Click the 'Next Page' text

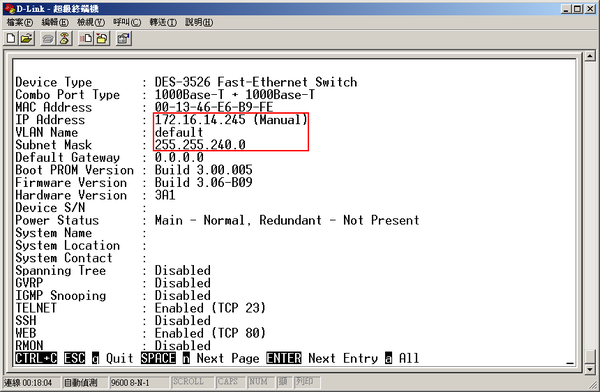228,358
